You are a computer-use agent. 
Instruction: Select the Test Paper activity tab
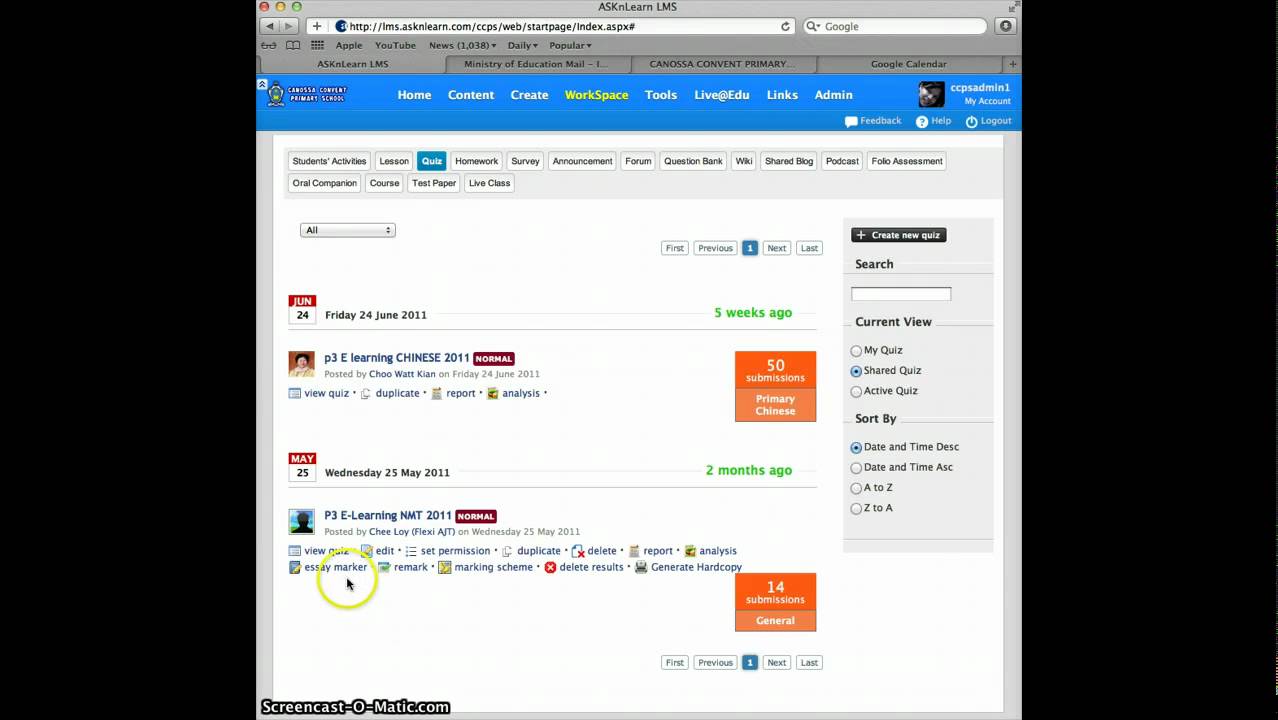(x=434, y=183)
